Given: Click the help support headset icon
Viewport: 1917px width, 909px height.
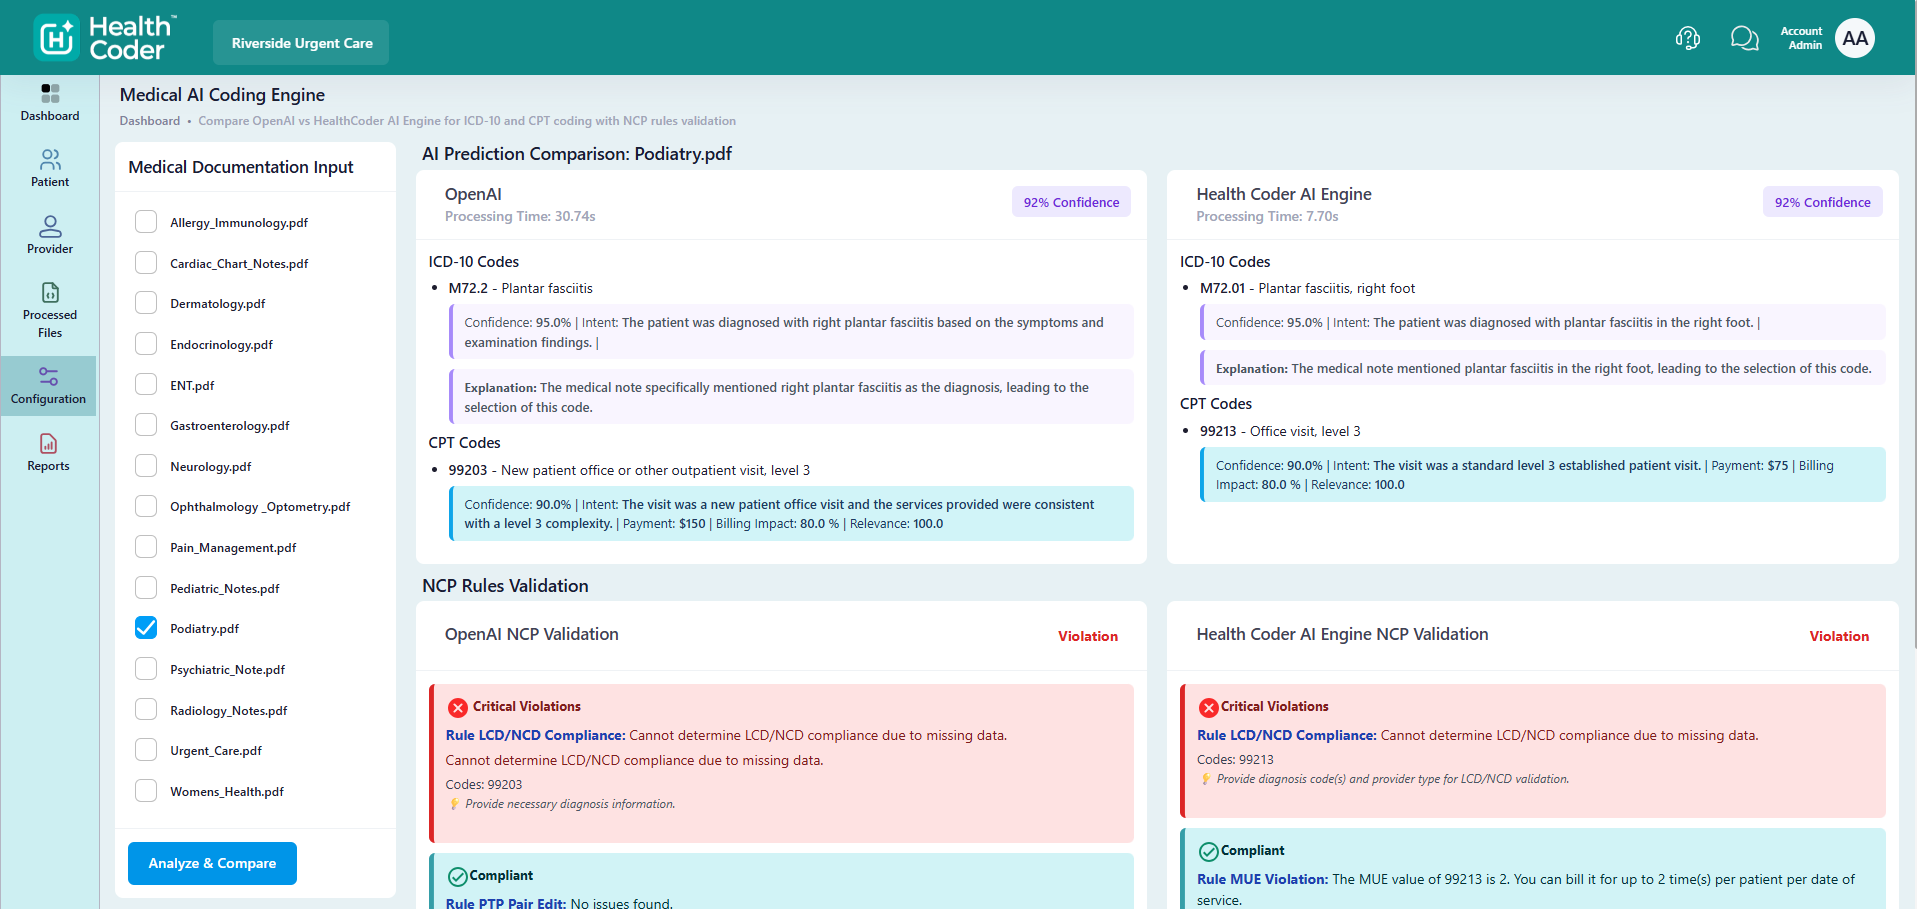Looking at the screenshot, I should coord(1687,38).
